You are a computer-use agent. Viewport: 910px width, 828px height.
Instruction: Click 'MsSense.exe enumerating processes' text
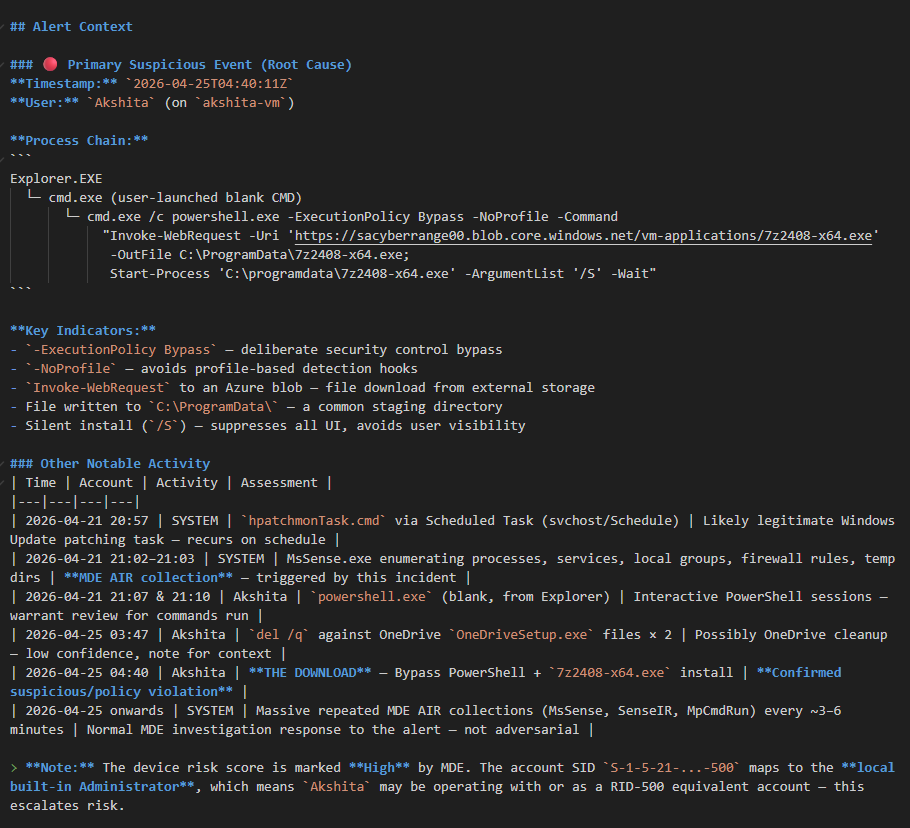416,559
